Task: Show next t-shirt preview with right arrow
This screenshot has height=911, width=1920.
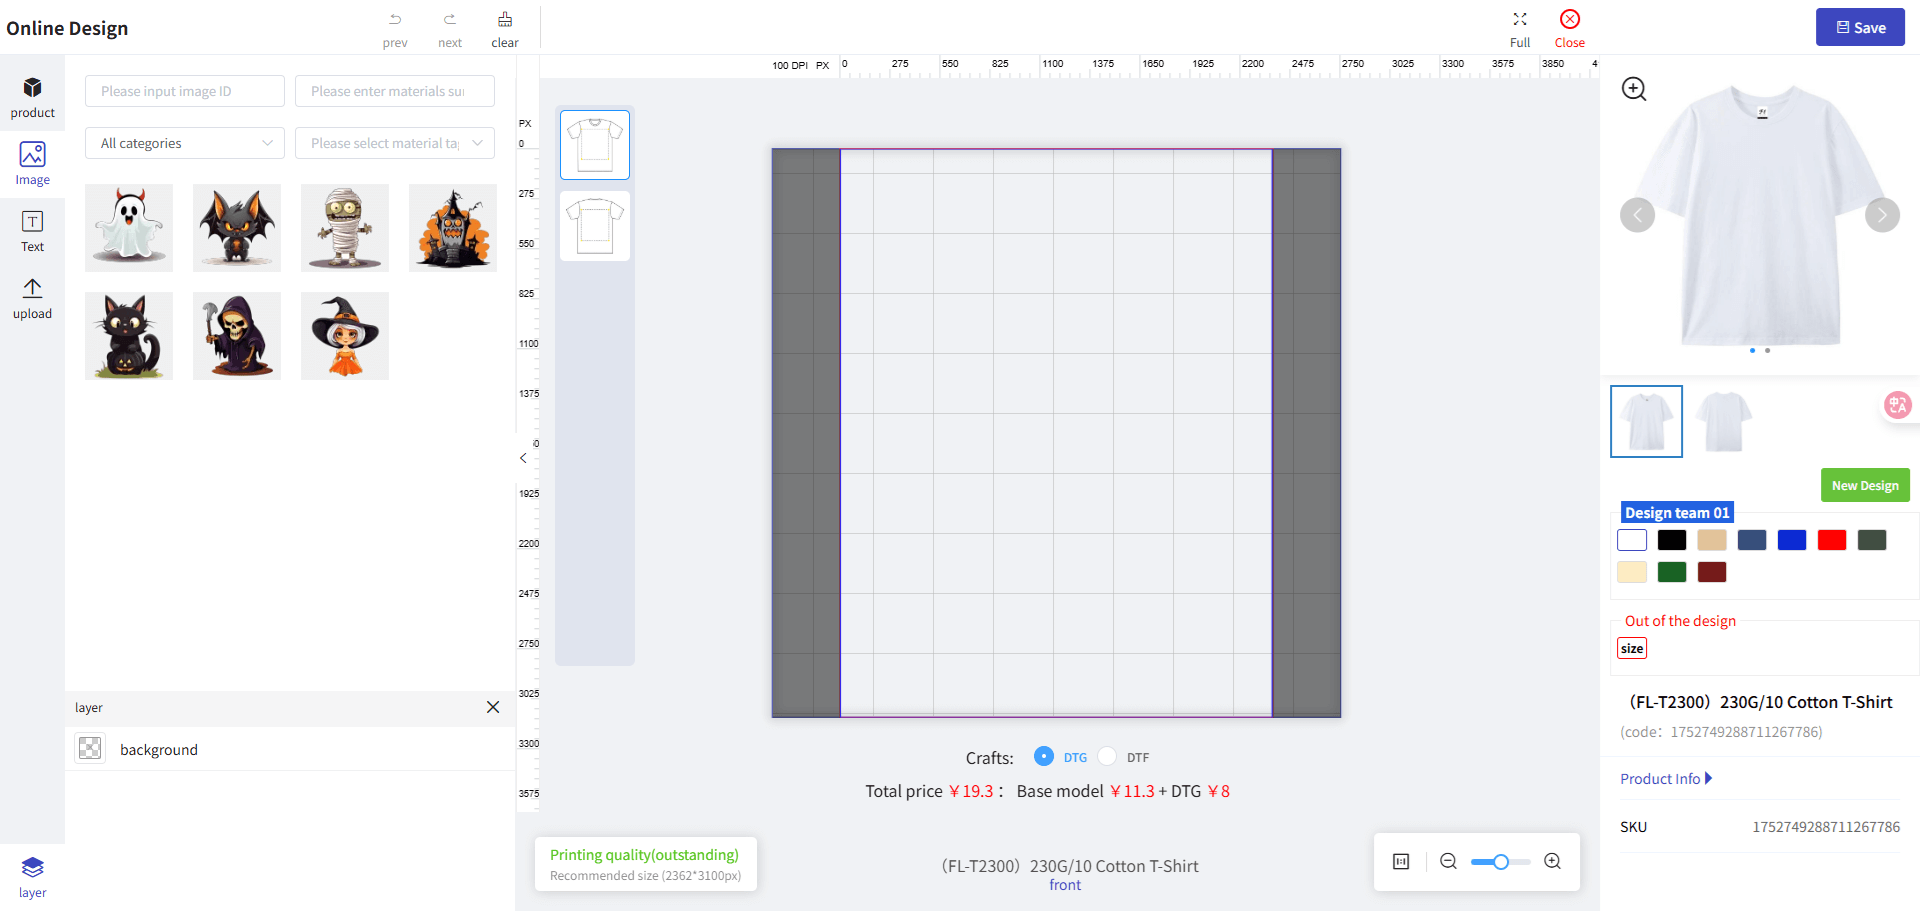Action: pos(1882,215)
